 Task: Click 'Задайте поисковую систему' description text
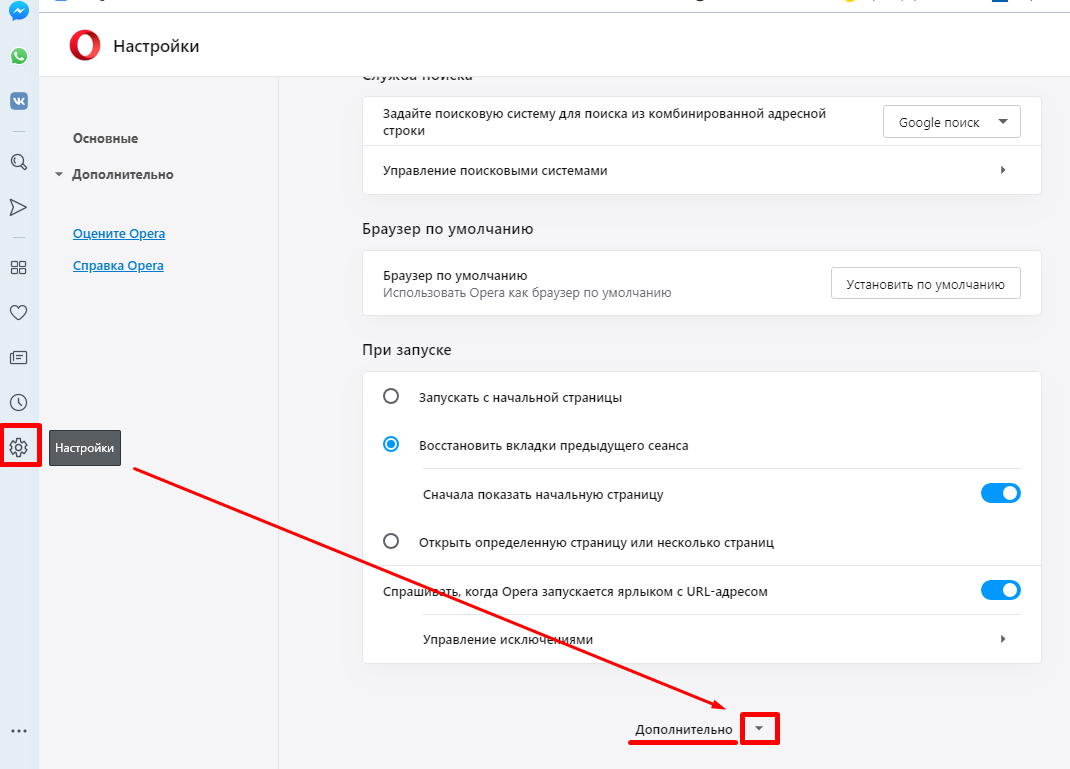click(605, 121)
